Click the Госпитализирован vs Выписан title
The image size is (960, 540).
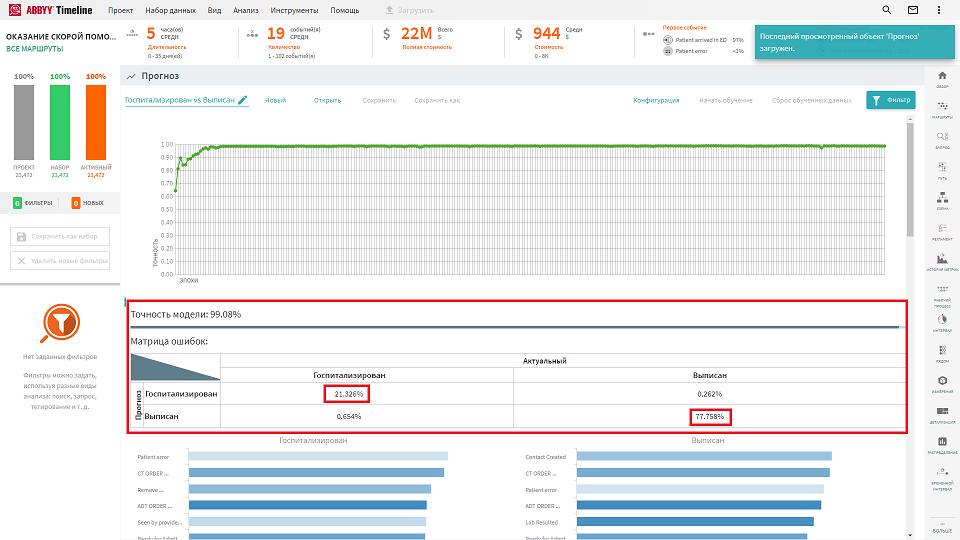180,100
